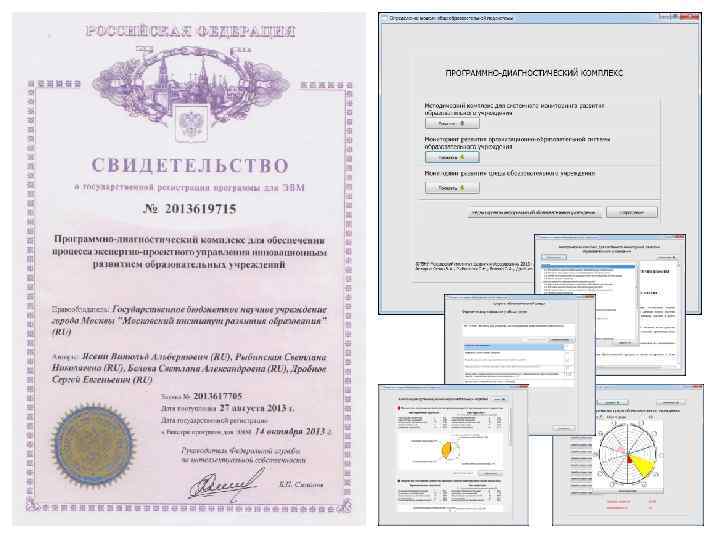Click the ПРОГРАММНО-ДИАГНОСТИЧЕСКИЙ КОМПЛЕКС heading

coord(534,73)
